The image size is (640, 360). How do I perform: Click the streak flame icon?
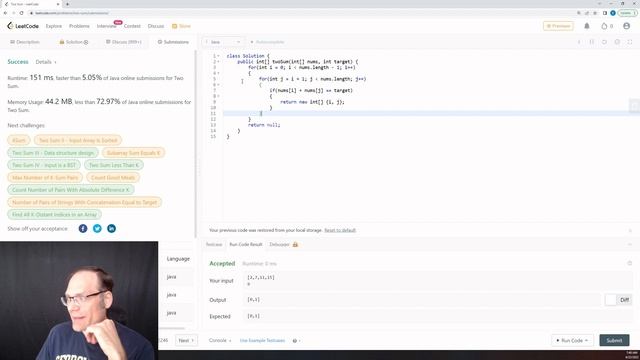click(604, 26)
